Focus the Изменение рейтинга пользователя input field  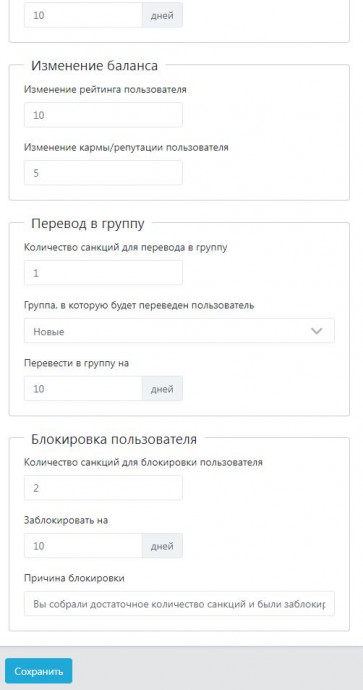103,115
